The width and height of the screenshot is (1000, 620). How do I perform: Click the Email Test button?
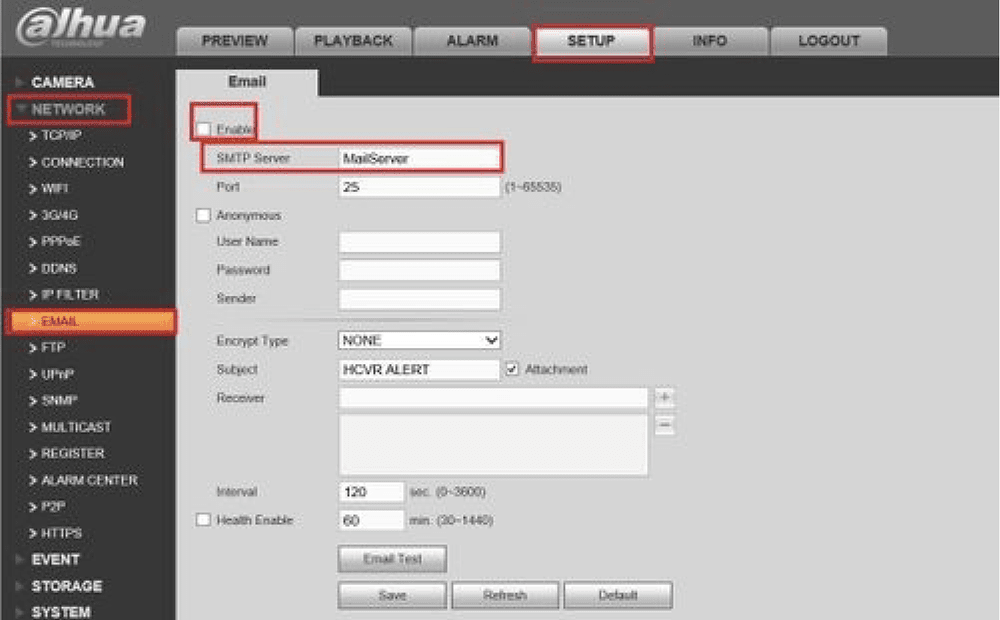coord(391,559)
